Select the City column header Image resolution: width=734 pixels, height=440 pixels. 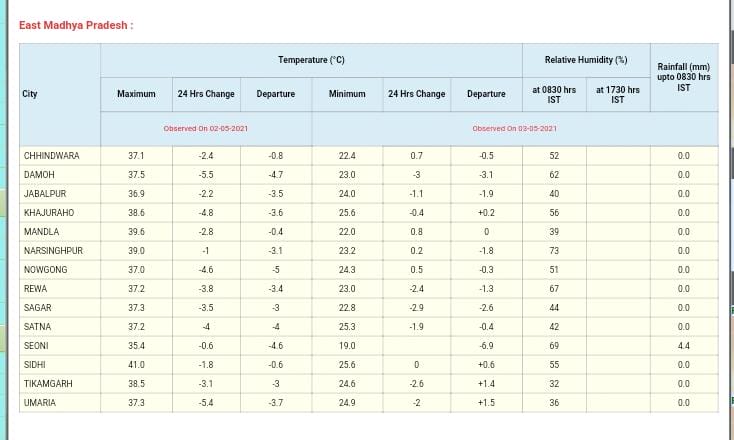point(30,94)
